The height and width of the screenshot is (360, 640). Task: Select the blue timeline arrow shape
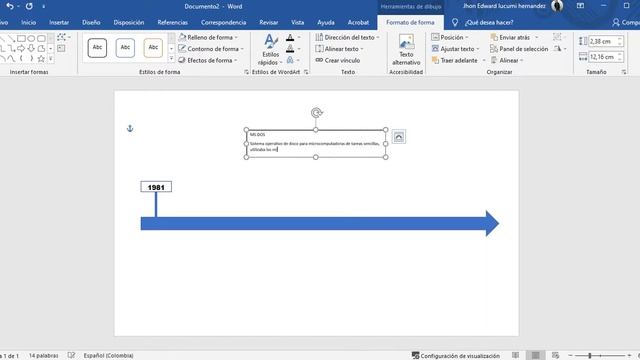(320, 223)
